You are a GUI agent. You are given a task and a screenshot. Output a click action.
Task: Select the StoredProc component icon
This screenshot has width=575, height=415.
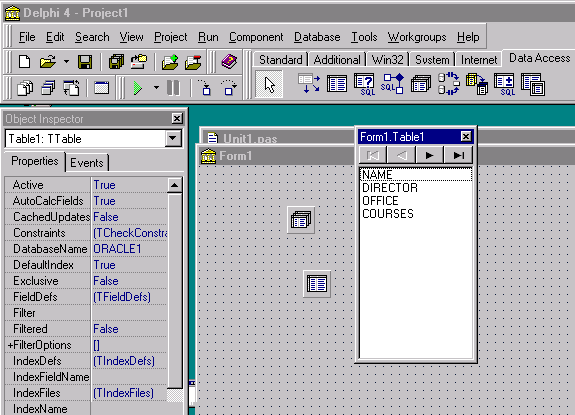click(392, 84)
